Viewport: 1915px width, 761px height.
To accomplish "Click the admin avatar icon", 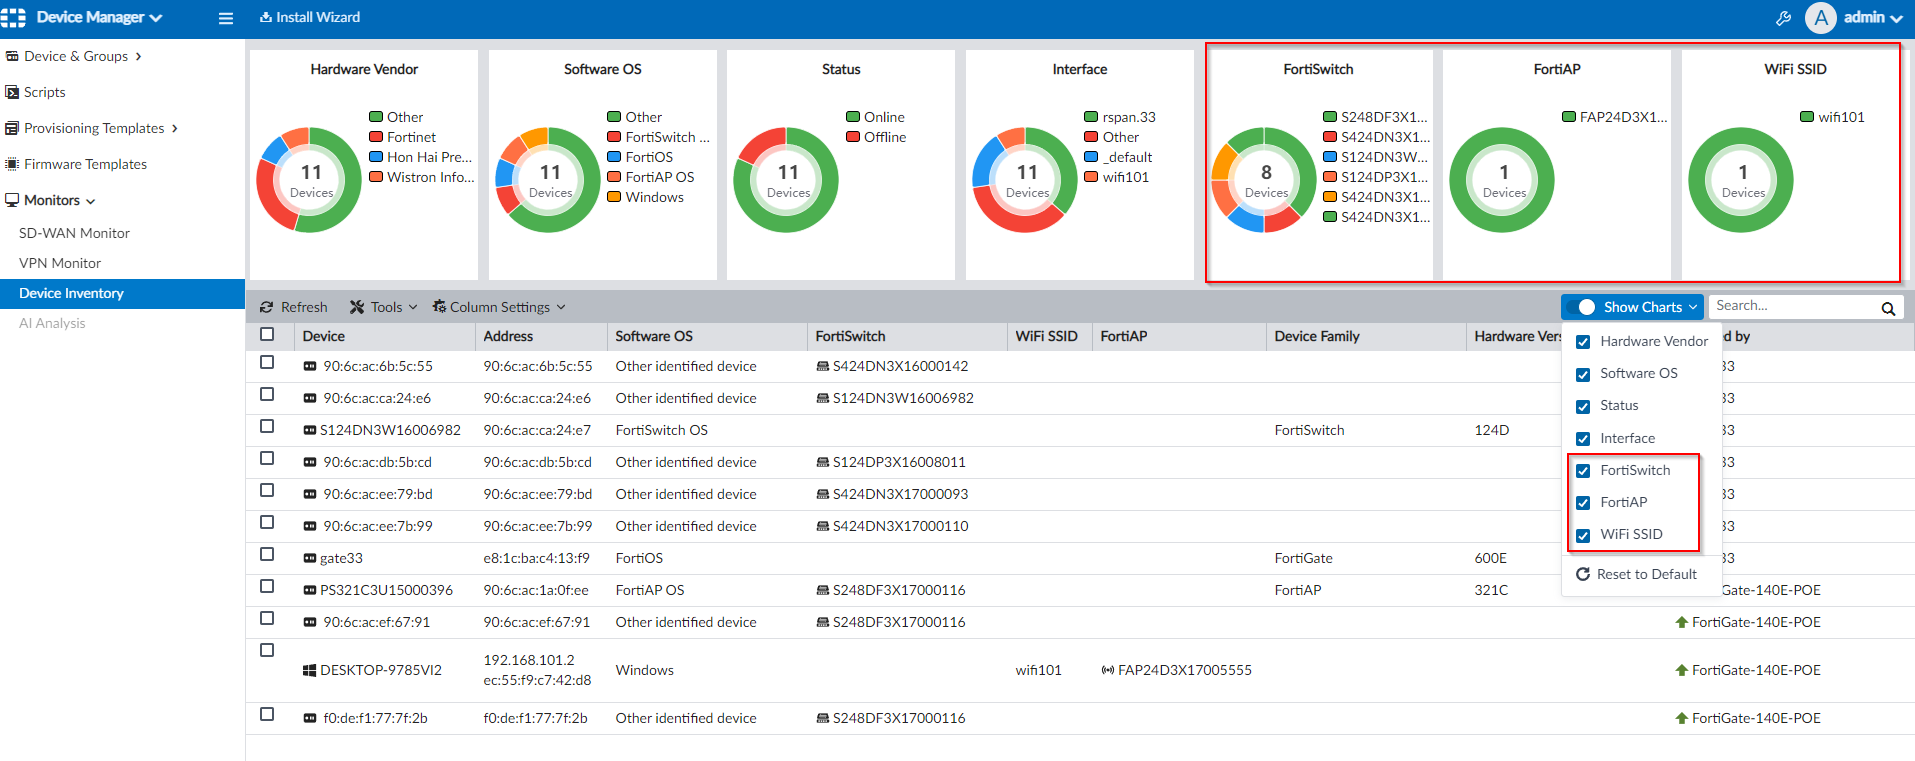I will pyautogui.click(x=1820, y=18).
